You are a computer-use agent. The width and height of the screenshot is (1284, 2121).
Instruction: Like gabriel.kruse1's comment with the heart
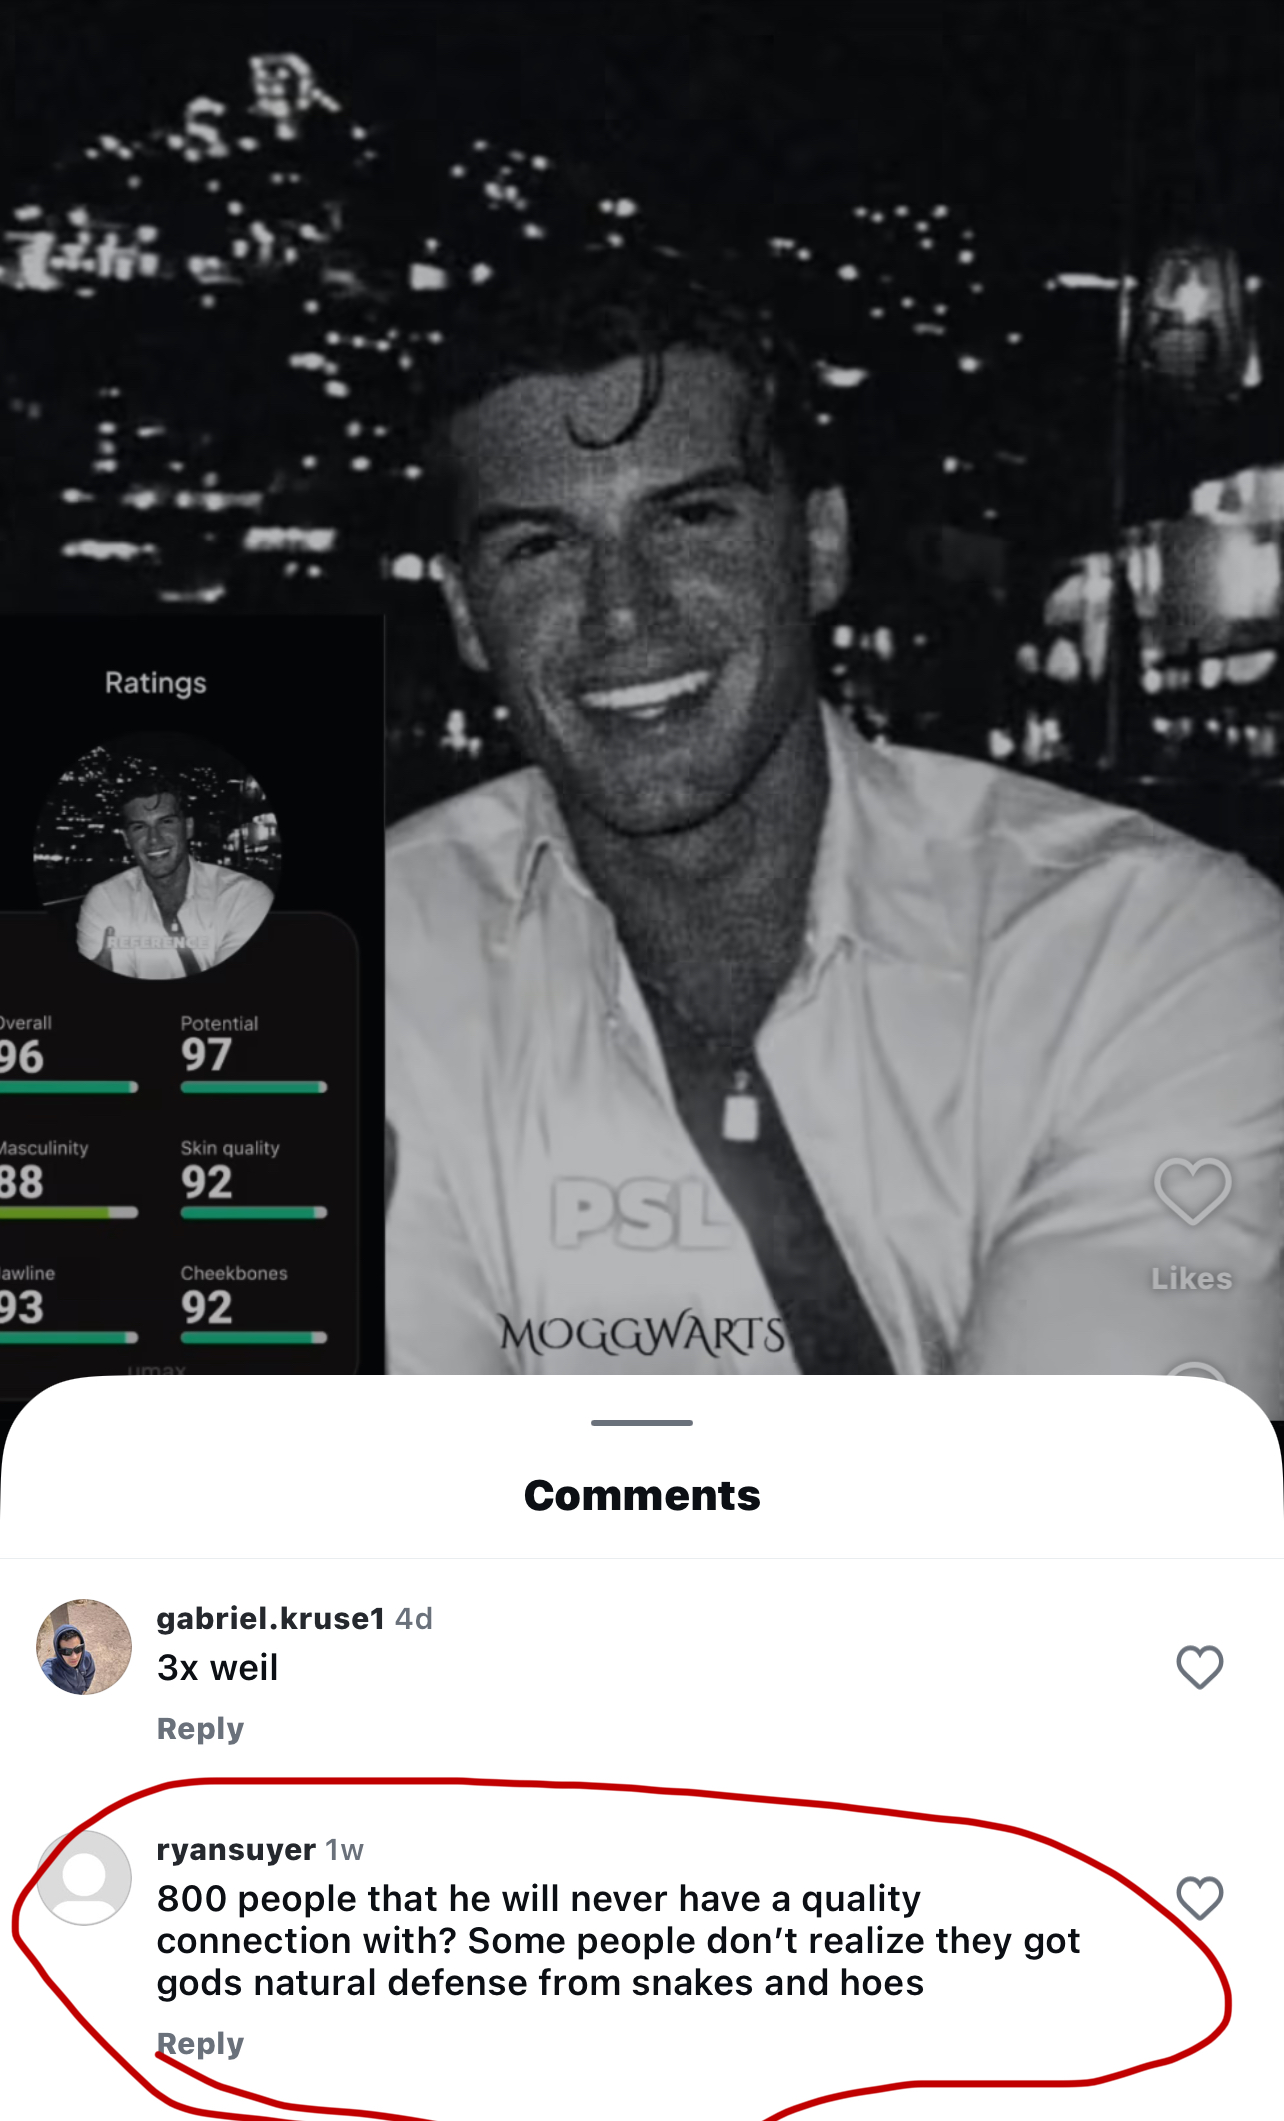coord(1199,1667)
